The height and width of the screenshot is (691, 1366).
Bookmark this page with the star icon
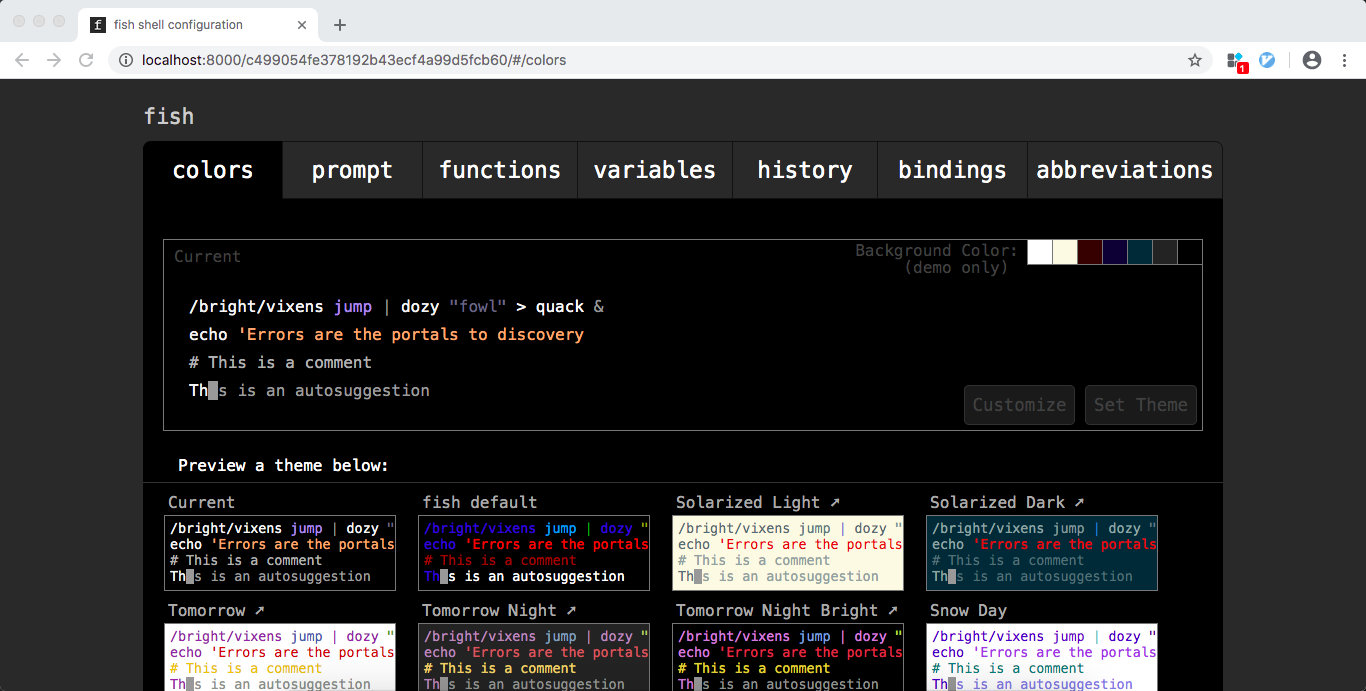point(1194,60)
